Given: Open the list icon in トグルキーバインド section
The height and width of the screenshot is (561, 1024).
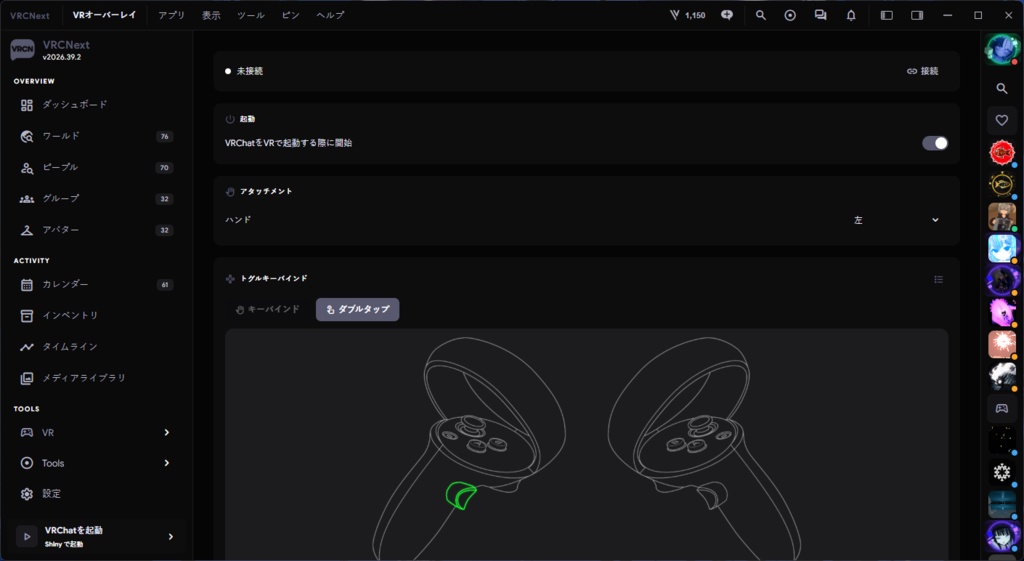Looking at the screenshot, I should [938, 280].
